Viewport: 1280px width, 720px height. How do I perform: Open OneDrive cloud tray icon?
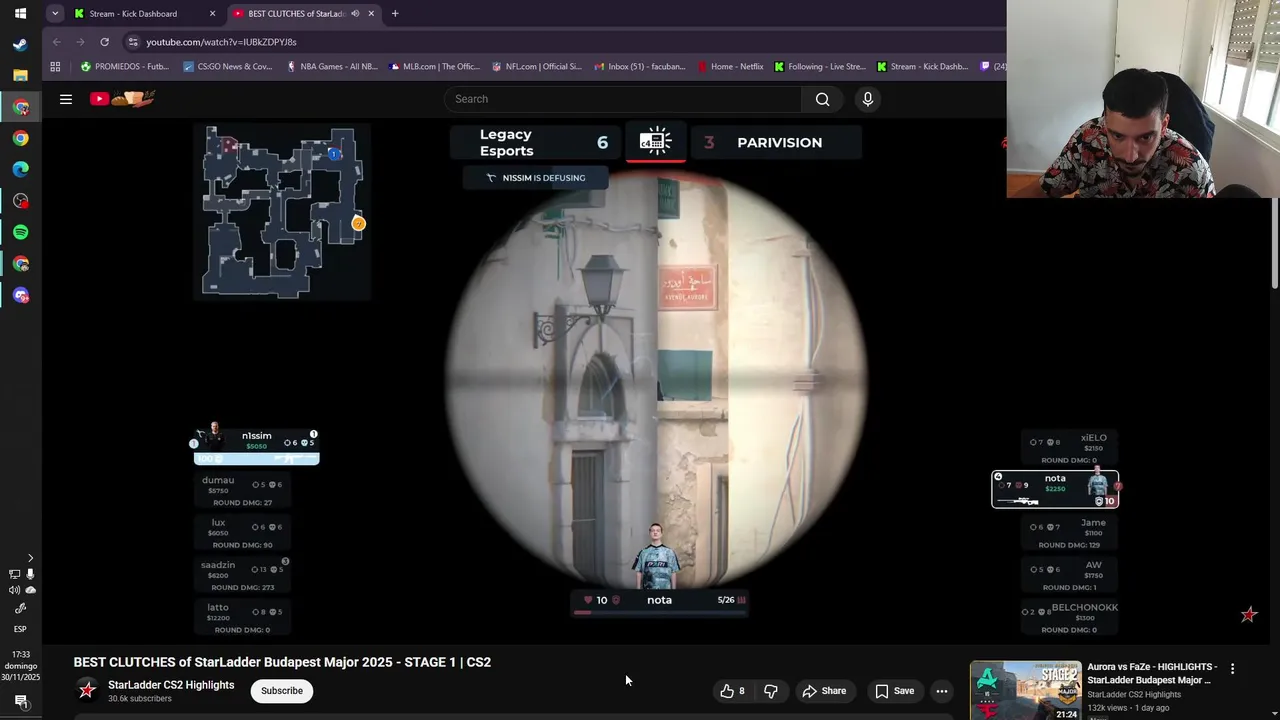30,590
